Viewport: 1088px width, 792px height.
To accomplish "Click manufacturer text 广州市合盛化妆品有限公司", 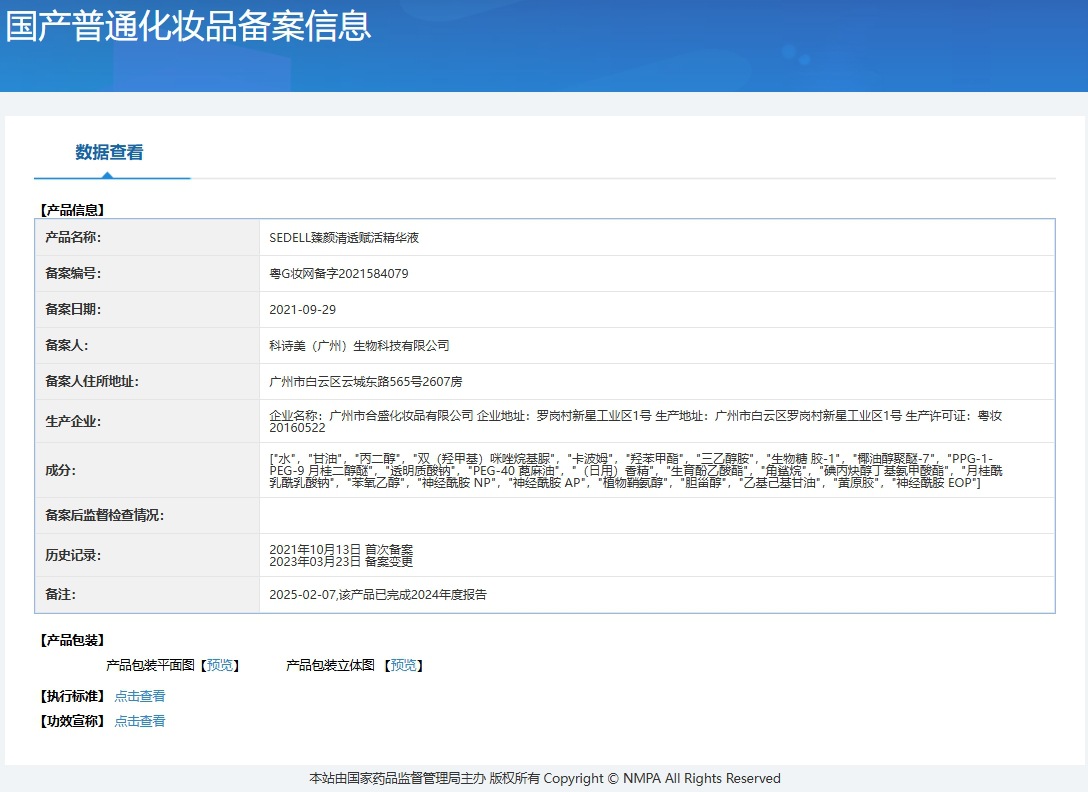I will click(401, 415).
